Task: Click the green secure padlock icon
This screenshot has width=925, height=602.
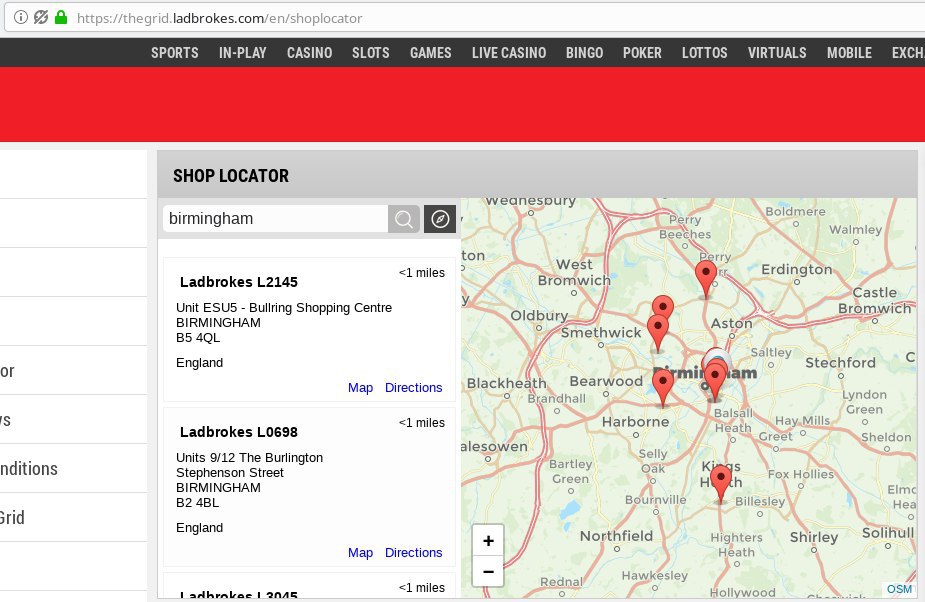Action: pos(61,18)
